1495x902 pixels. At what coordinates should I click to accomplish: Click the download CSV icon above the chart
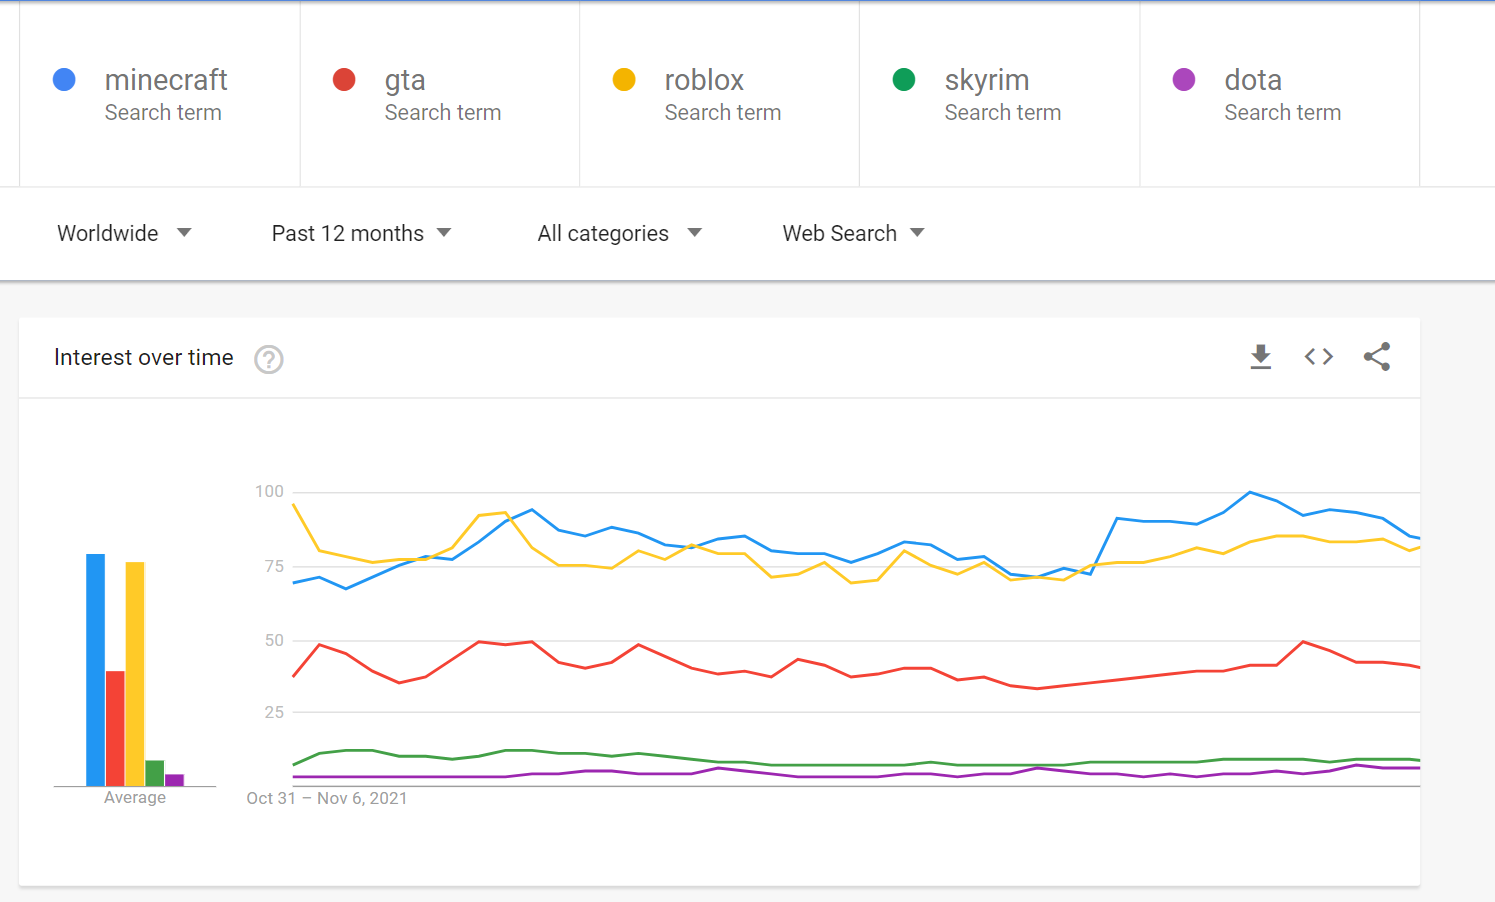tap(1260, 356)
